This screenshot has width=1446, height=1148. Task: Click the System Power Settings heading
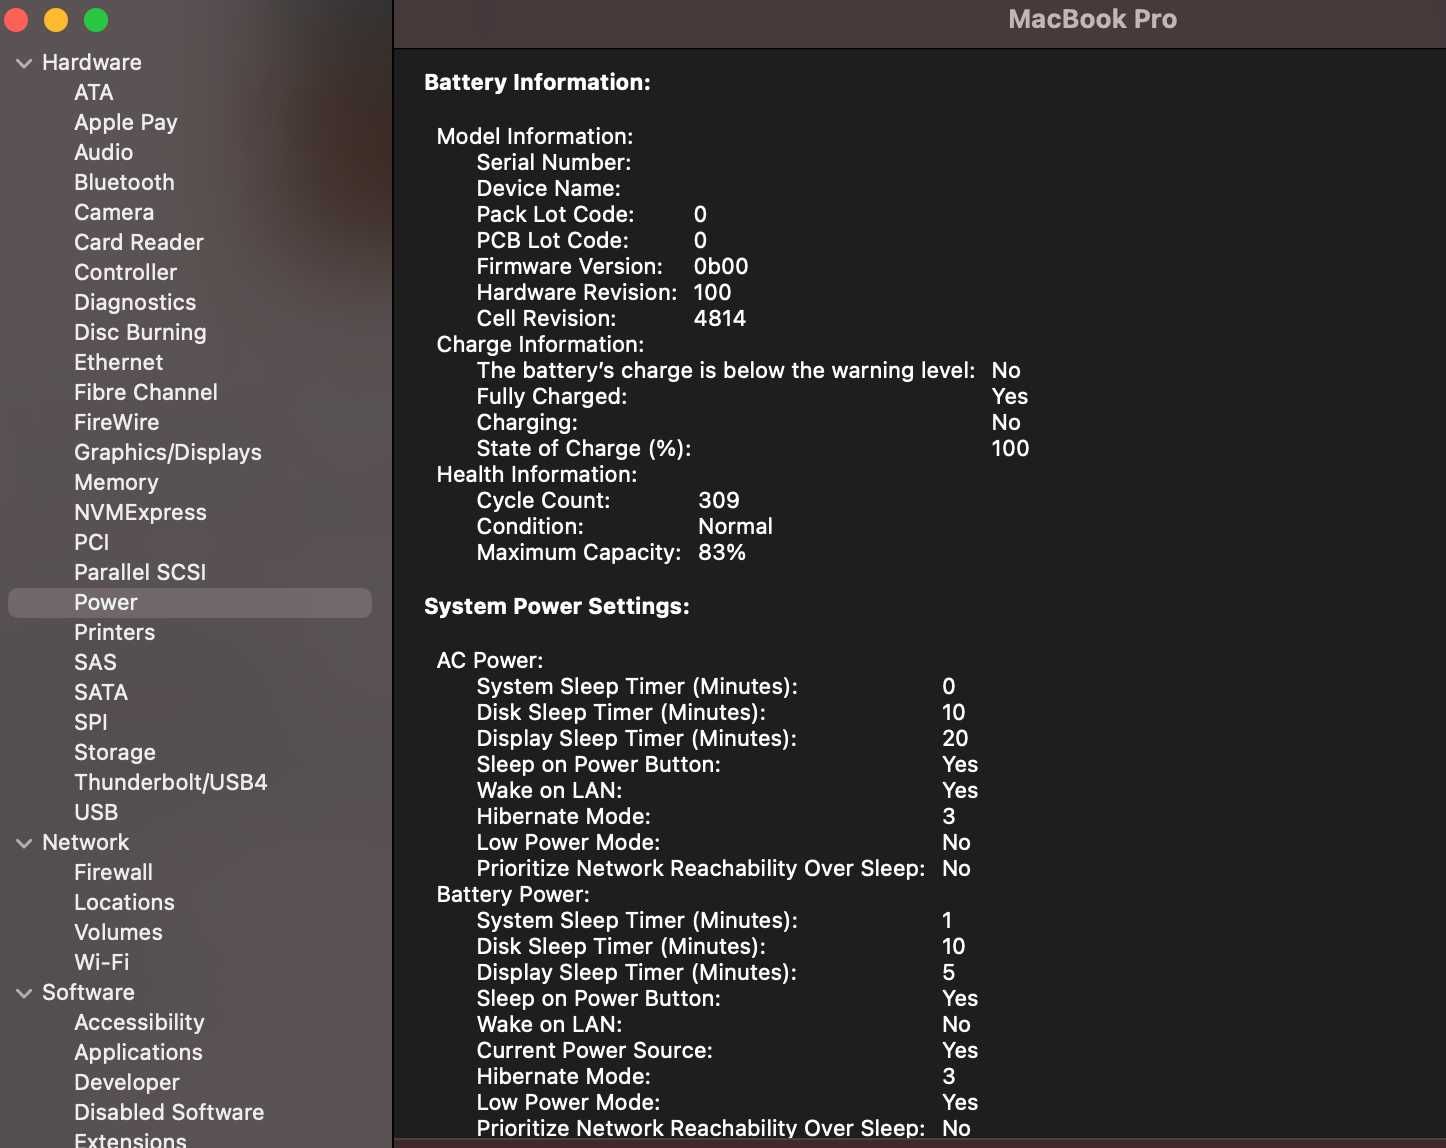(556, 606)
